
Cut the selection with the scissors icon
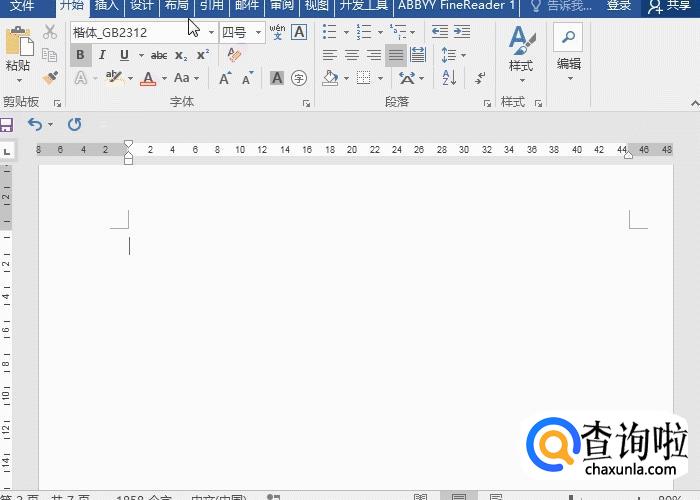click(x=50, y=32)
